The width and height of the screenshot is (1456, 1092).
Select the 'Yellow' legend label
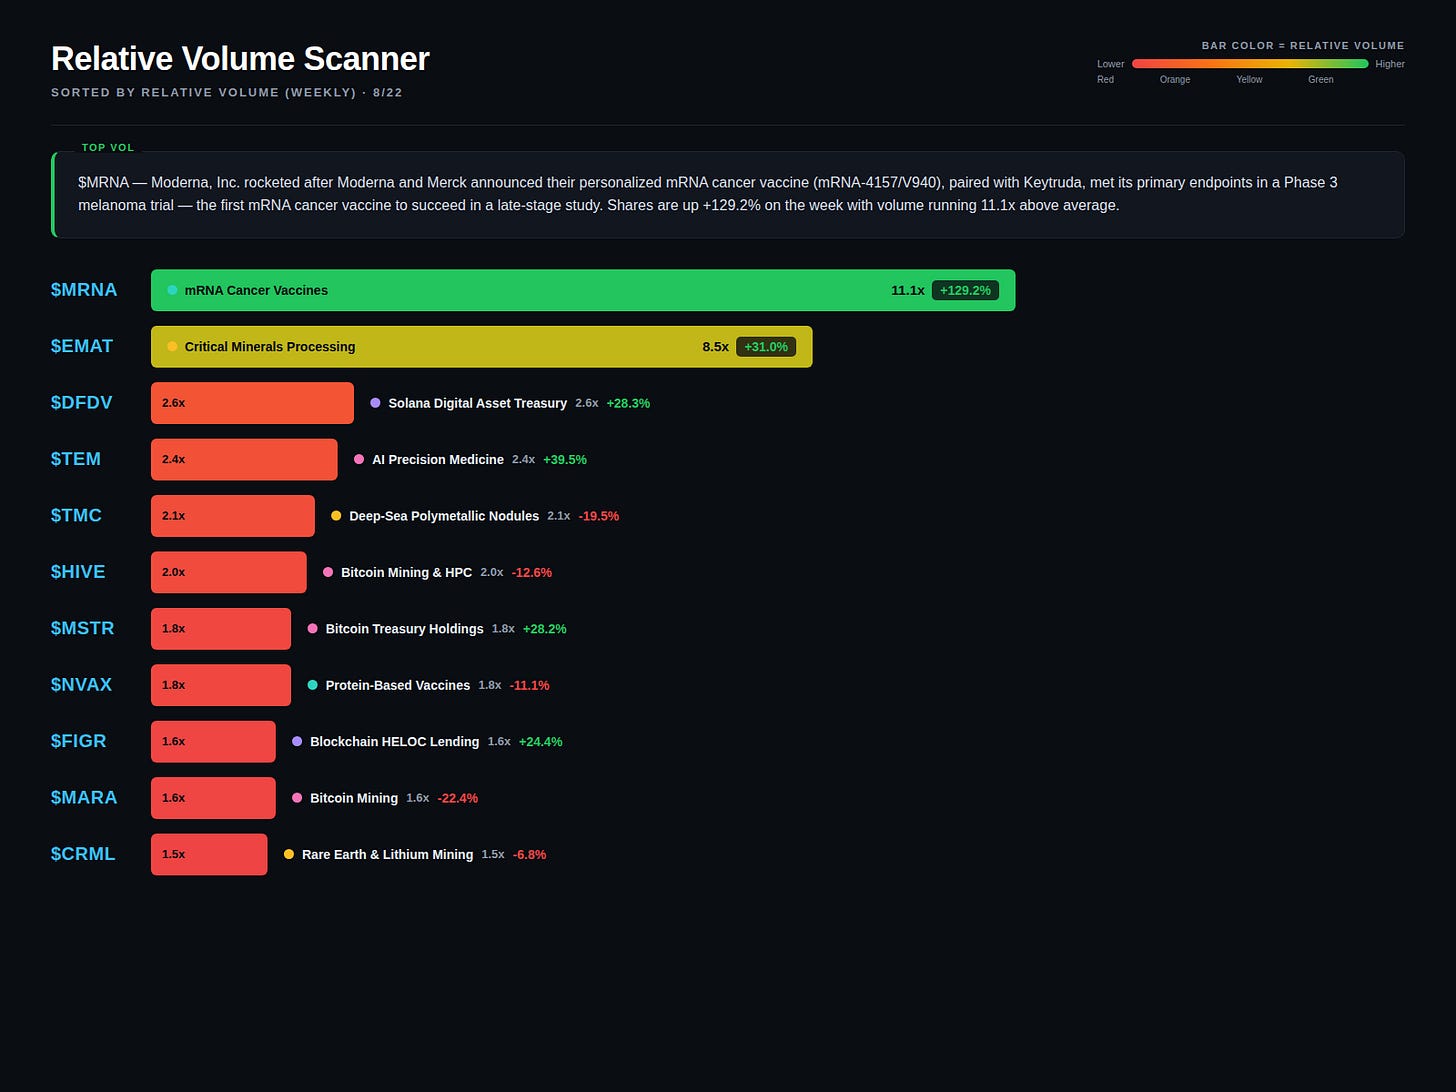coord(1249,79)
